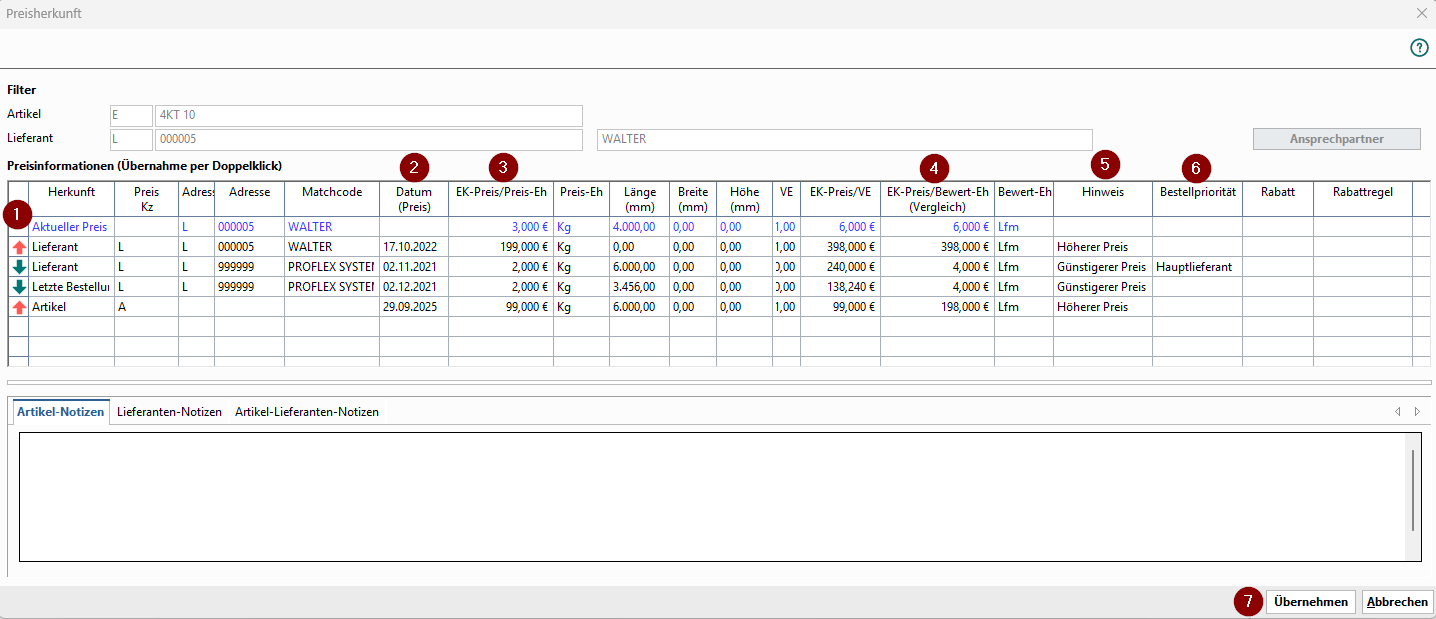Viewport: 1436px width, 619px height.
Task: Click the Abbrechen button
Action: (1397, 602)
